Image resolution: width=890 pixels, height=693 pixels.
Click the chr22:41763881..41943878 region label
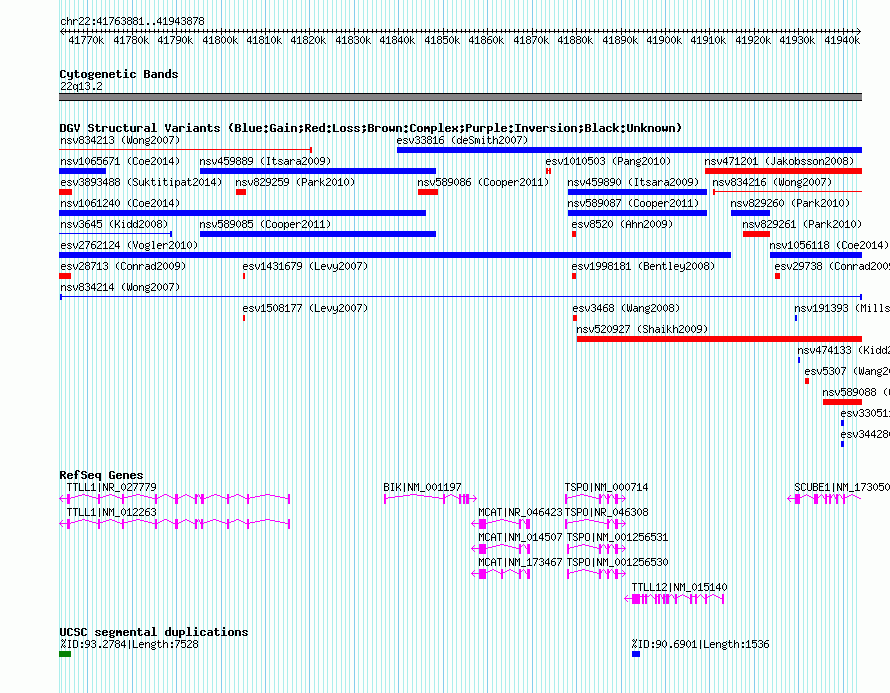132,21
